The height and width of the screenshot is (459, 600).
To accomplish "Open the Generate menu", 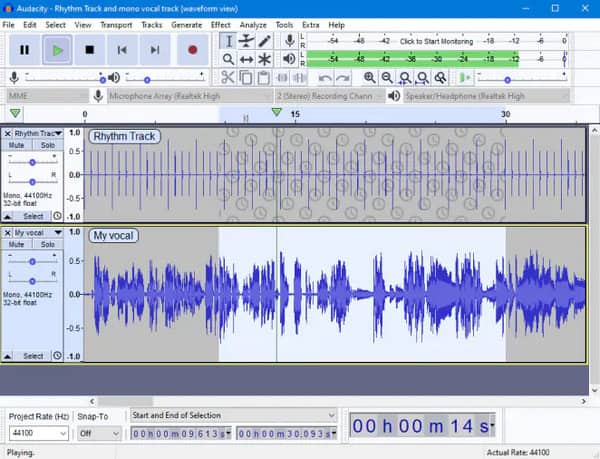I will click(x=186, y=25).
